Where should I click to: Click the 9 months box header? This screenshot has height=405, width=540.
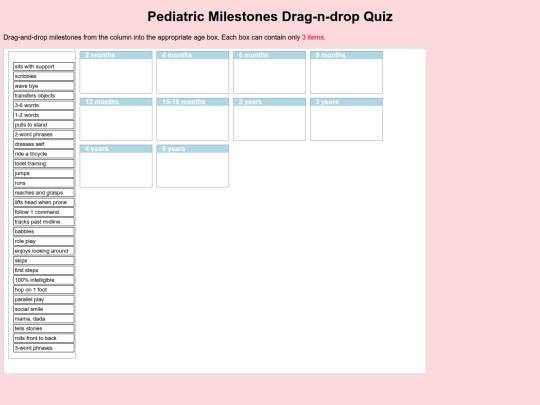pos(346,55)
